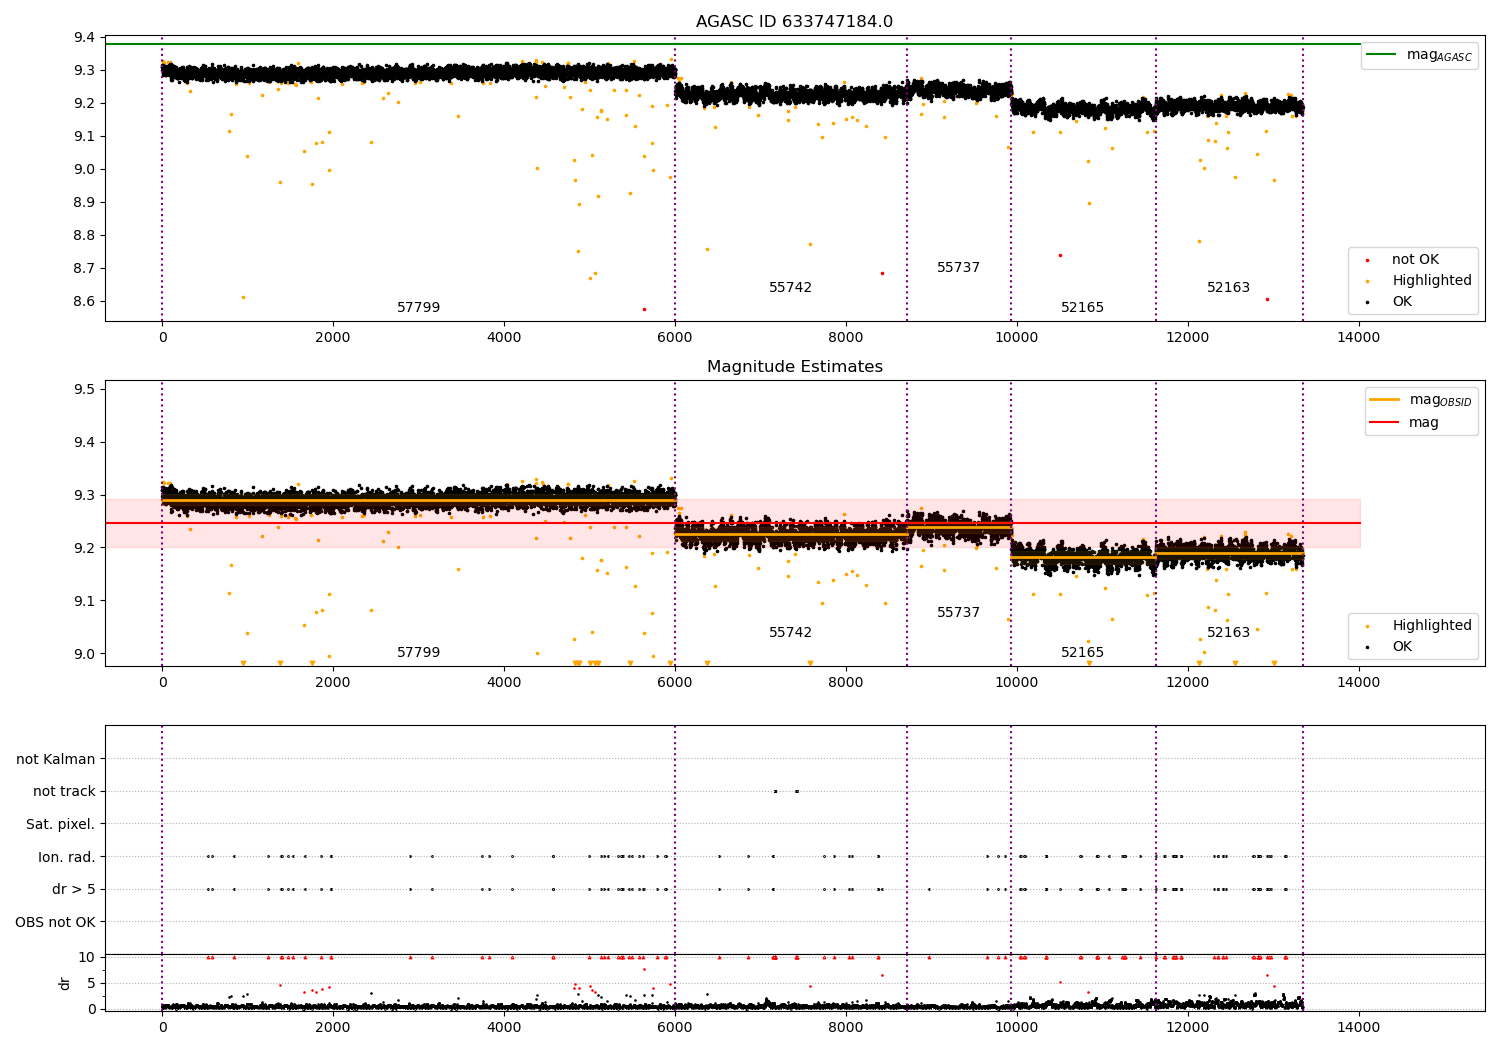Click the red dot marker beside 'not OK' legend
The height and width of the screenshot is (1050, 1500).
click(1367, 260)
